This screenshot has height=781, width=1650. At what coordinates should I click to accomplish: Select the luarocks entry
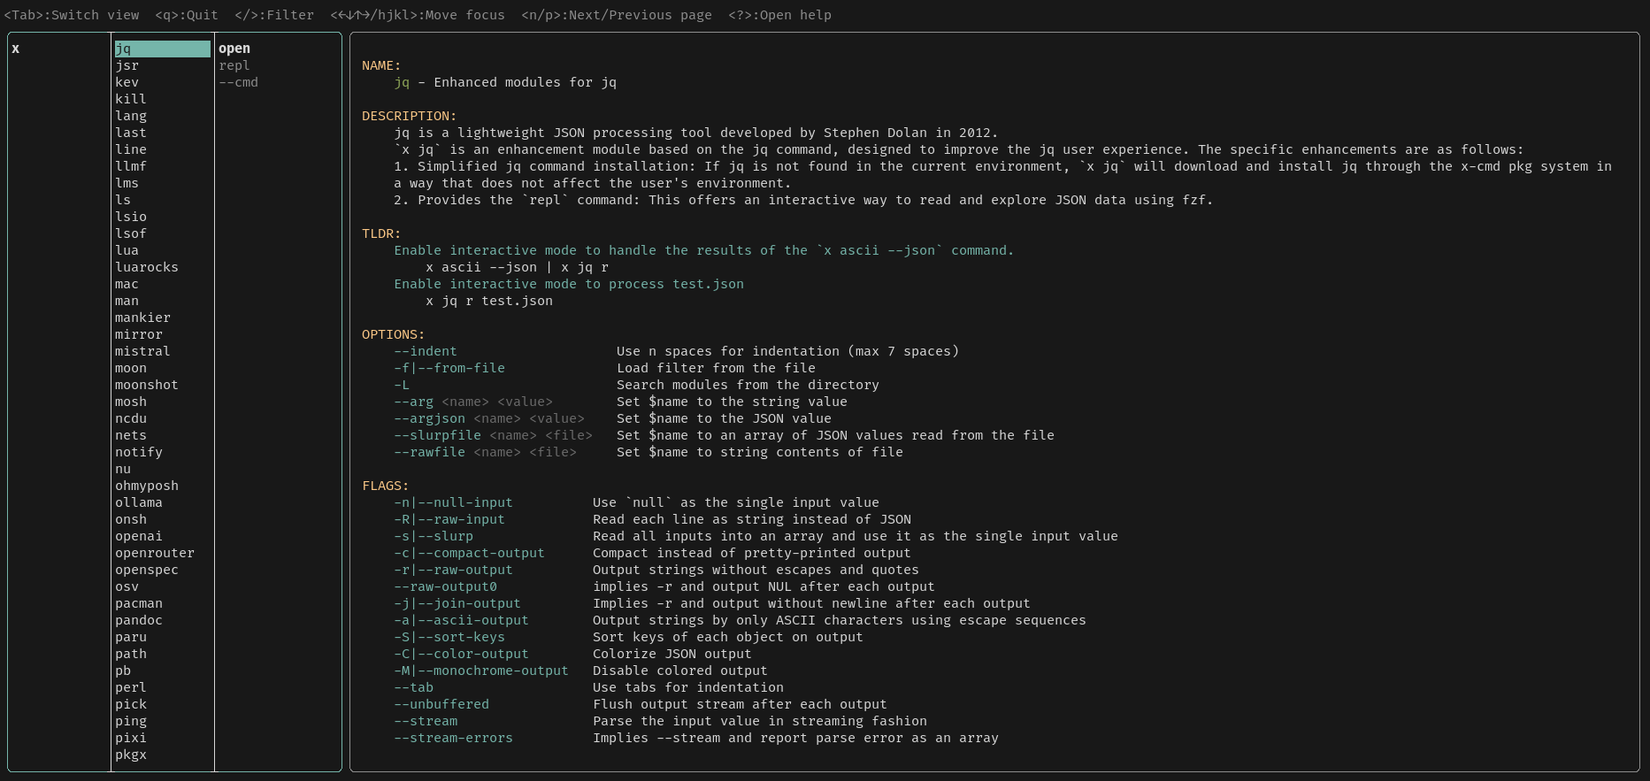click(146, 268)
